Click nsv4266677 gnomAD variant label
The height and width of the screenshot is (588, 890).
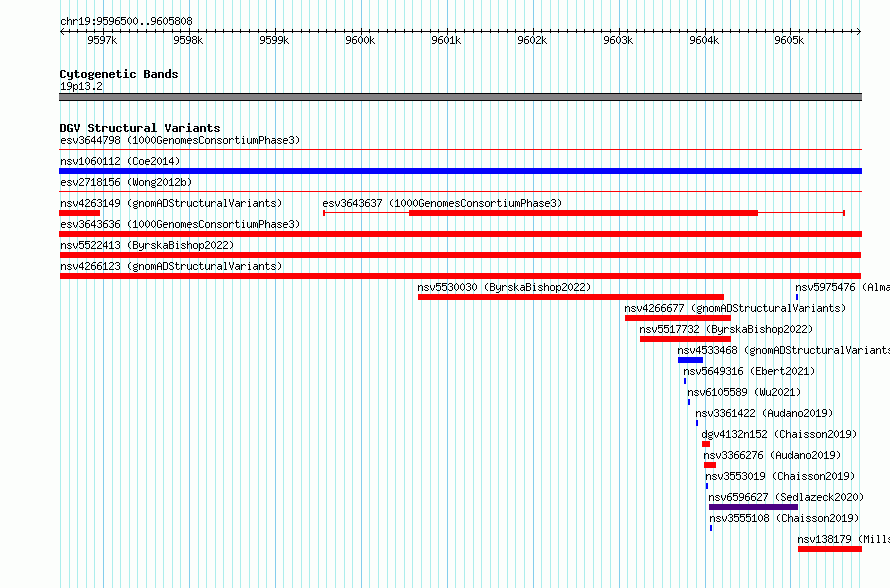point(735,308)
